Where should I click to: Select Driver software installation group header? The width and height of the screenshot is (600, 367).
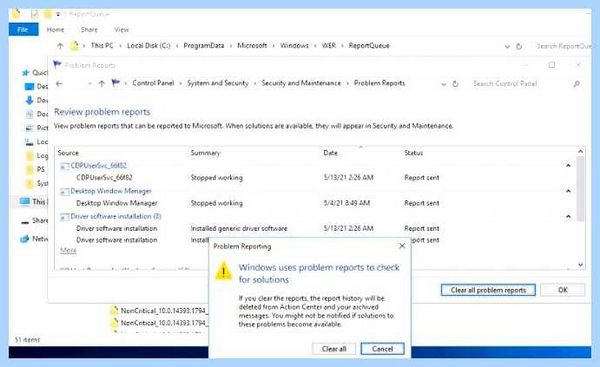[x=116, y=216]
